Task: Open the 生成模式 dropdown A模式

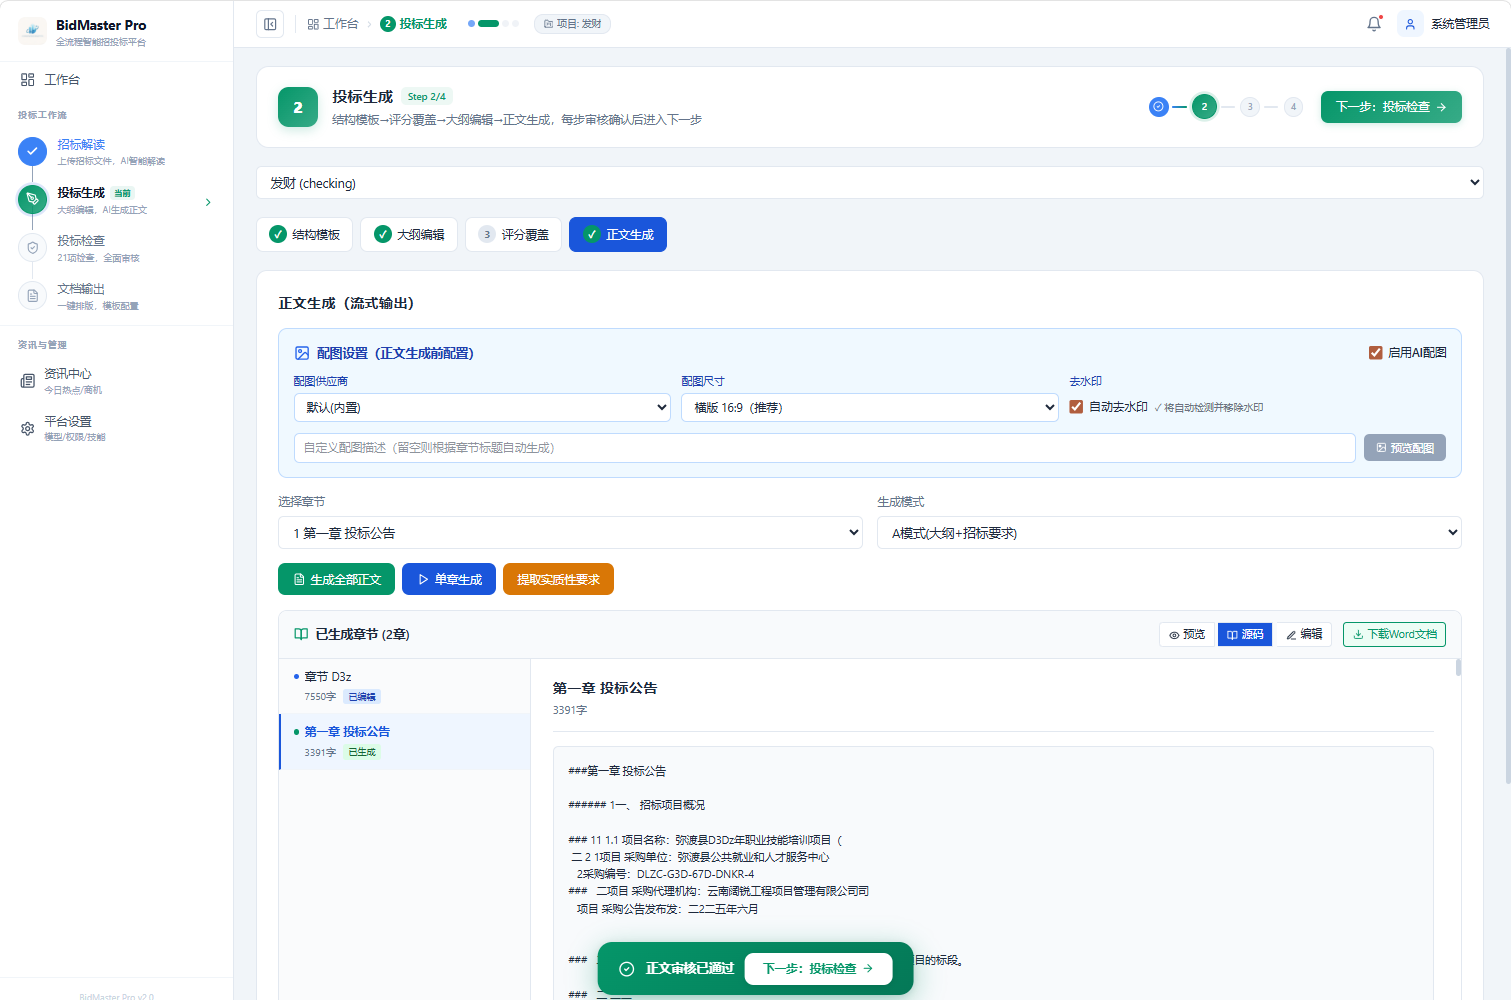Action: pyautogui.click(x=1169, y=533)
